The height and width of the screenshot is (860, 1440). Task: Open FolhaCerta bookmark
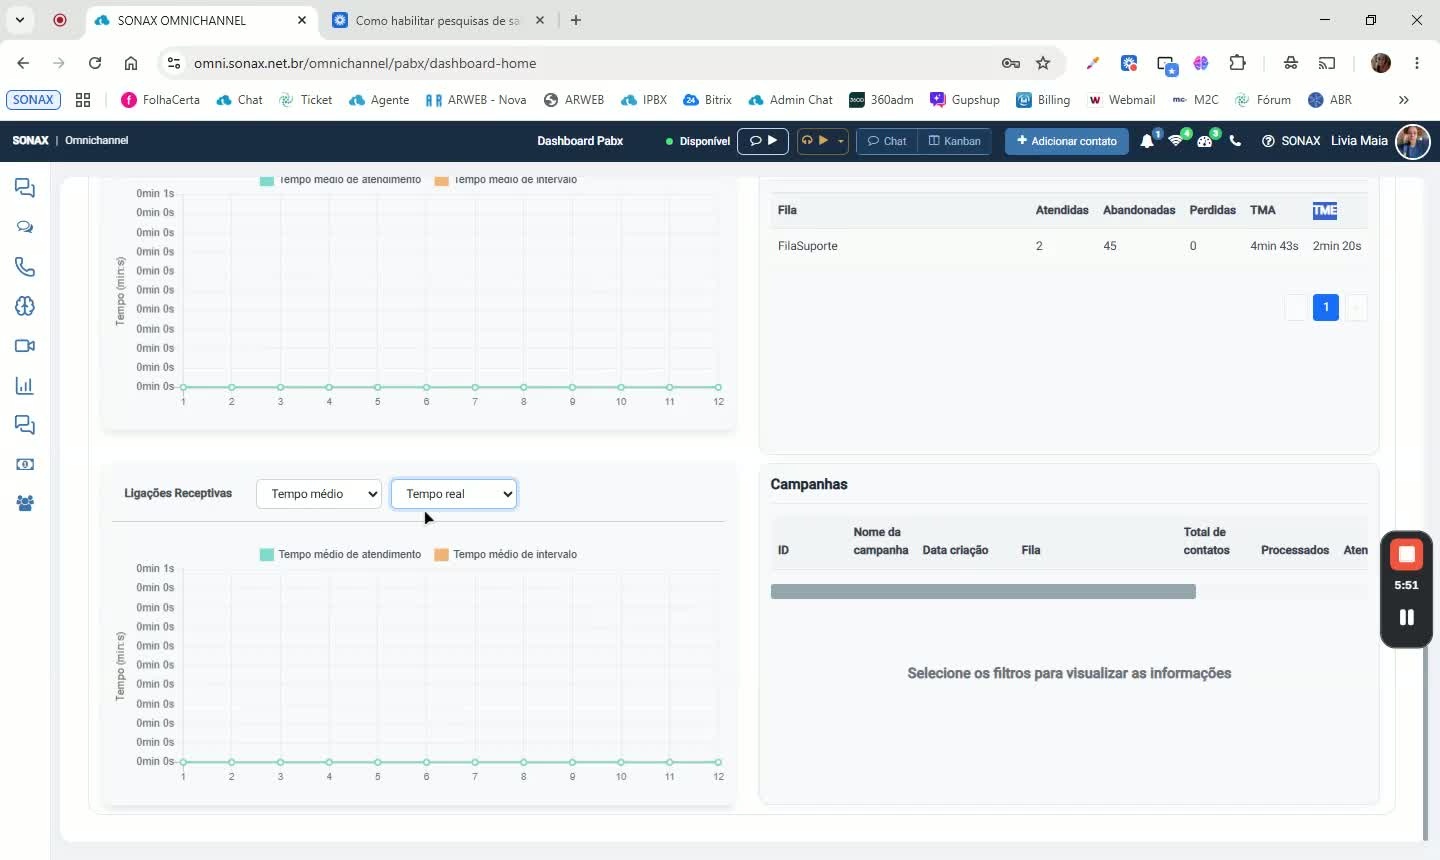point(160,100)
